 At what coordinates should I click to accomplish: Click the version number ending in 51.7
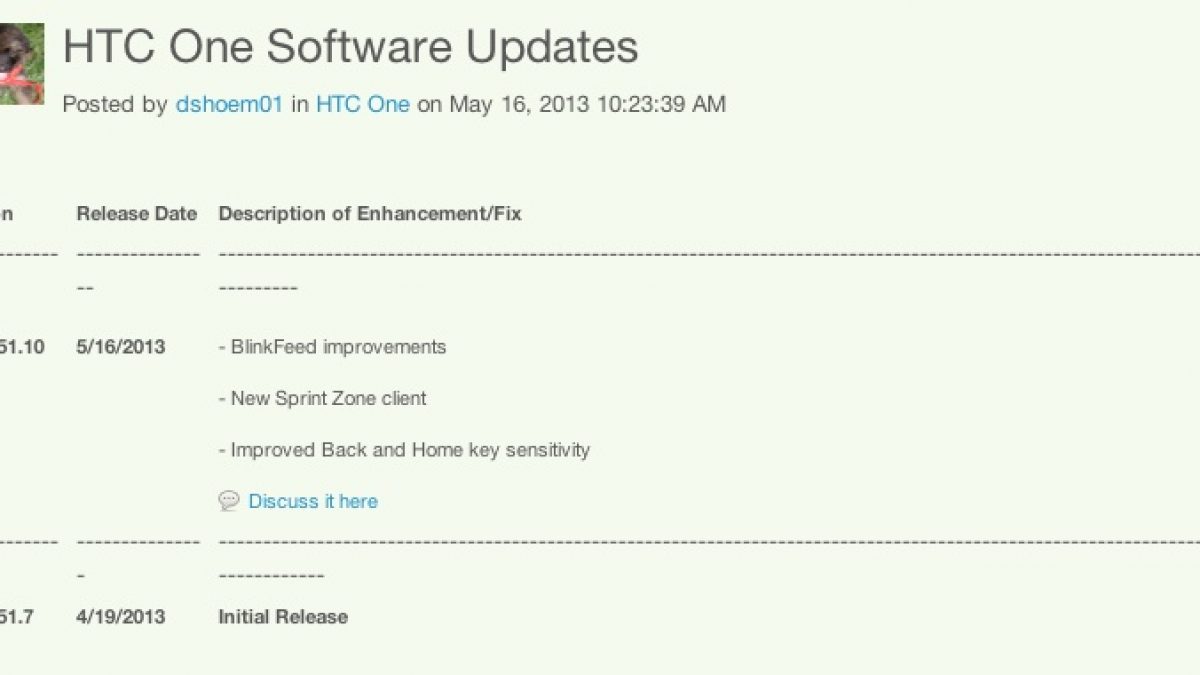coord(16,617)
